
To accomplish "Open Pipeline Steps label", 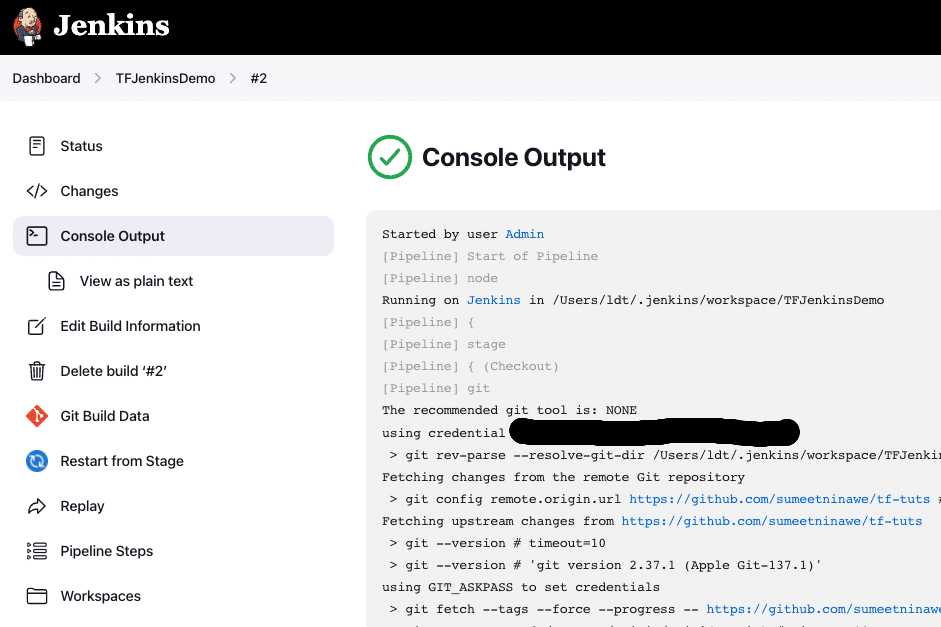I will (x=107, y=551).
